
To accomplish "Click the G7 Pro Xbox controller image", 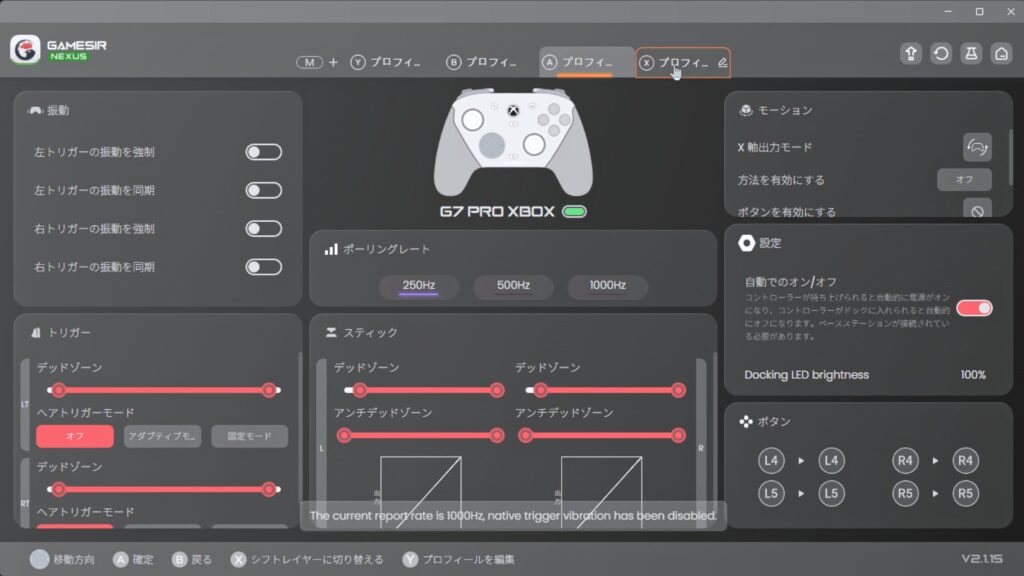I will coord(513,142).
